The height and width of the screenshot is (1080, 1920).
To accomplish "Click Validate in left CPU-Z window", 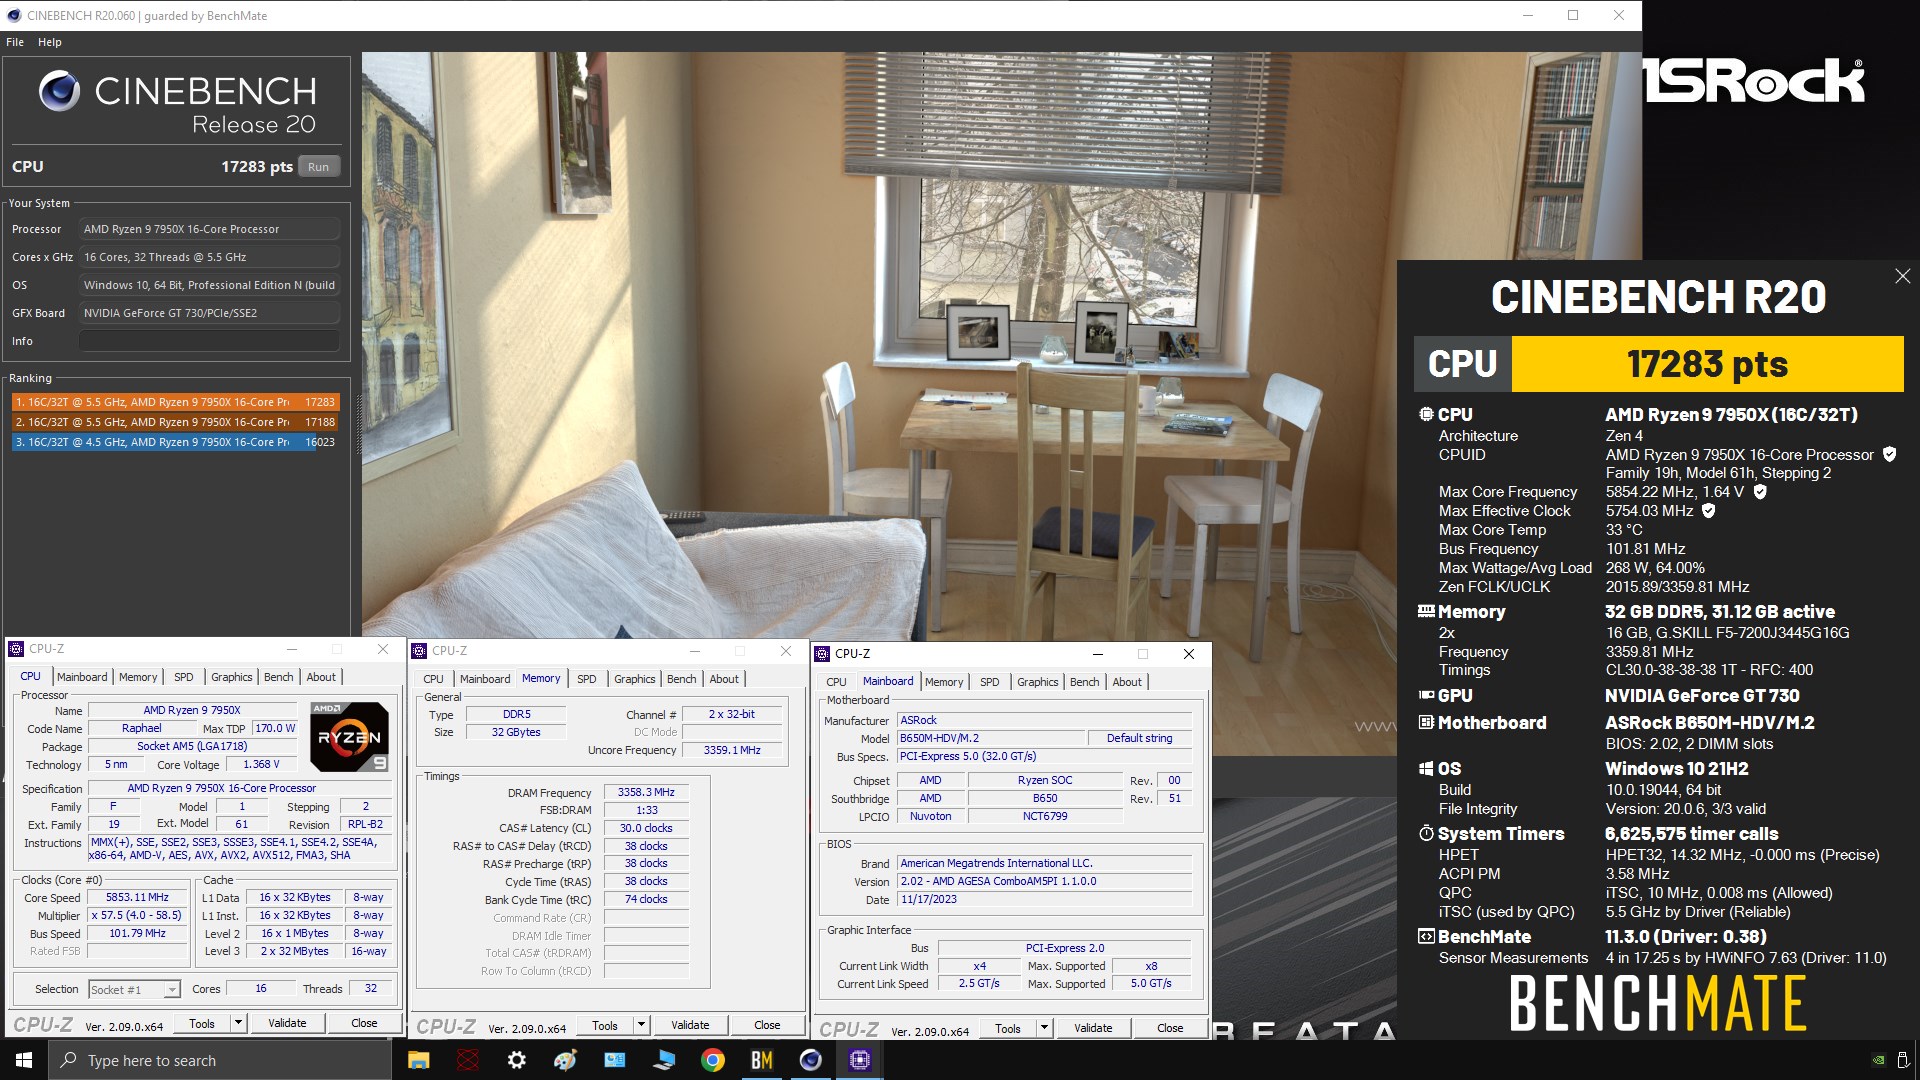I will point(287,1023).
